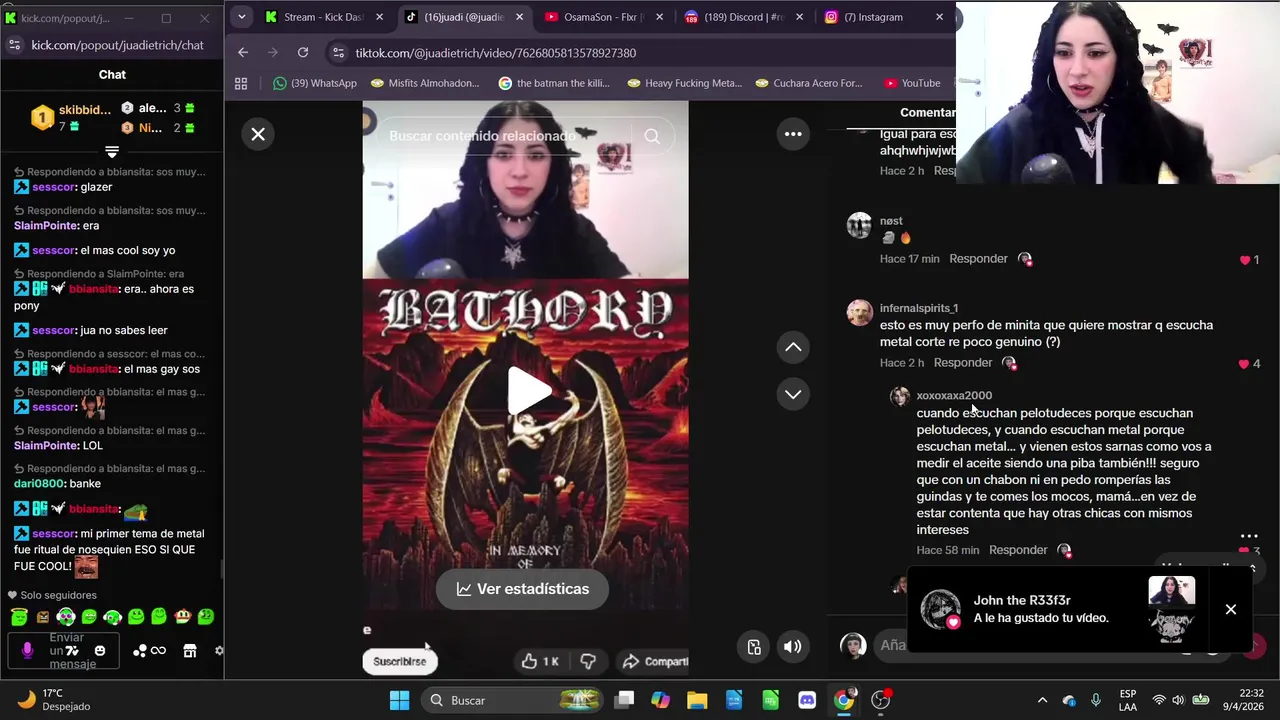View site info icon in address bar
This screenshot has height=720, width=1280.
click(337, 53)
